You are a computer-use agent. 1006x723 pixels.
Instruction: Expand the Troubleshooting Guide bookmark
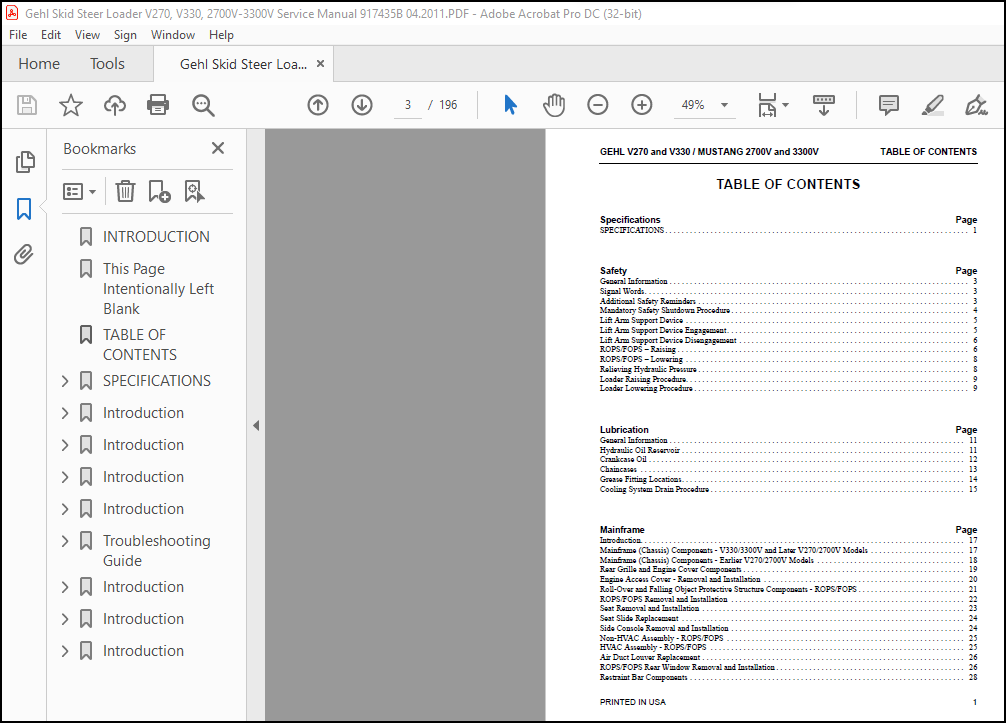65,541
